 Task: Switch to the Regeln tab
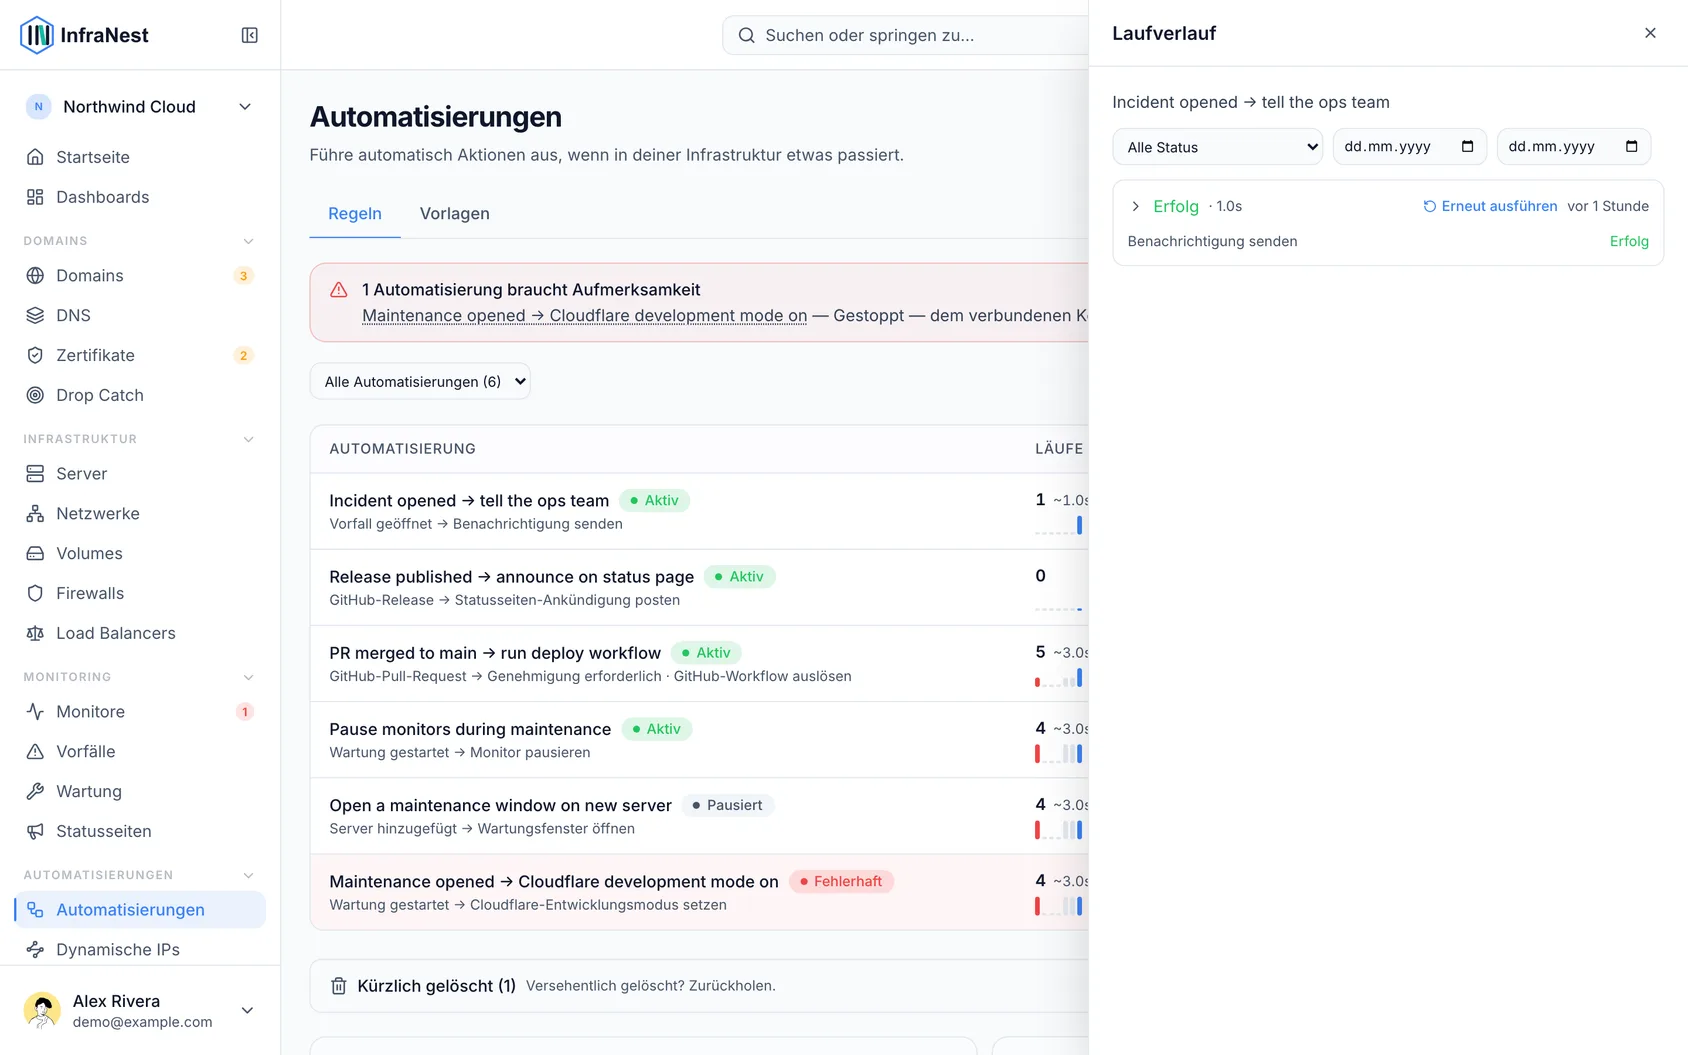click(355, 213)
